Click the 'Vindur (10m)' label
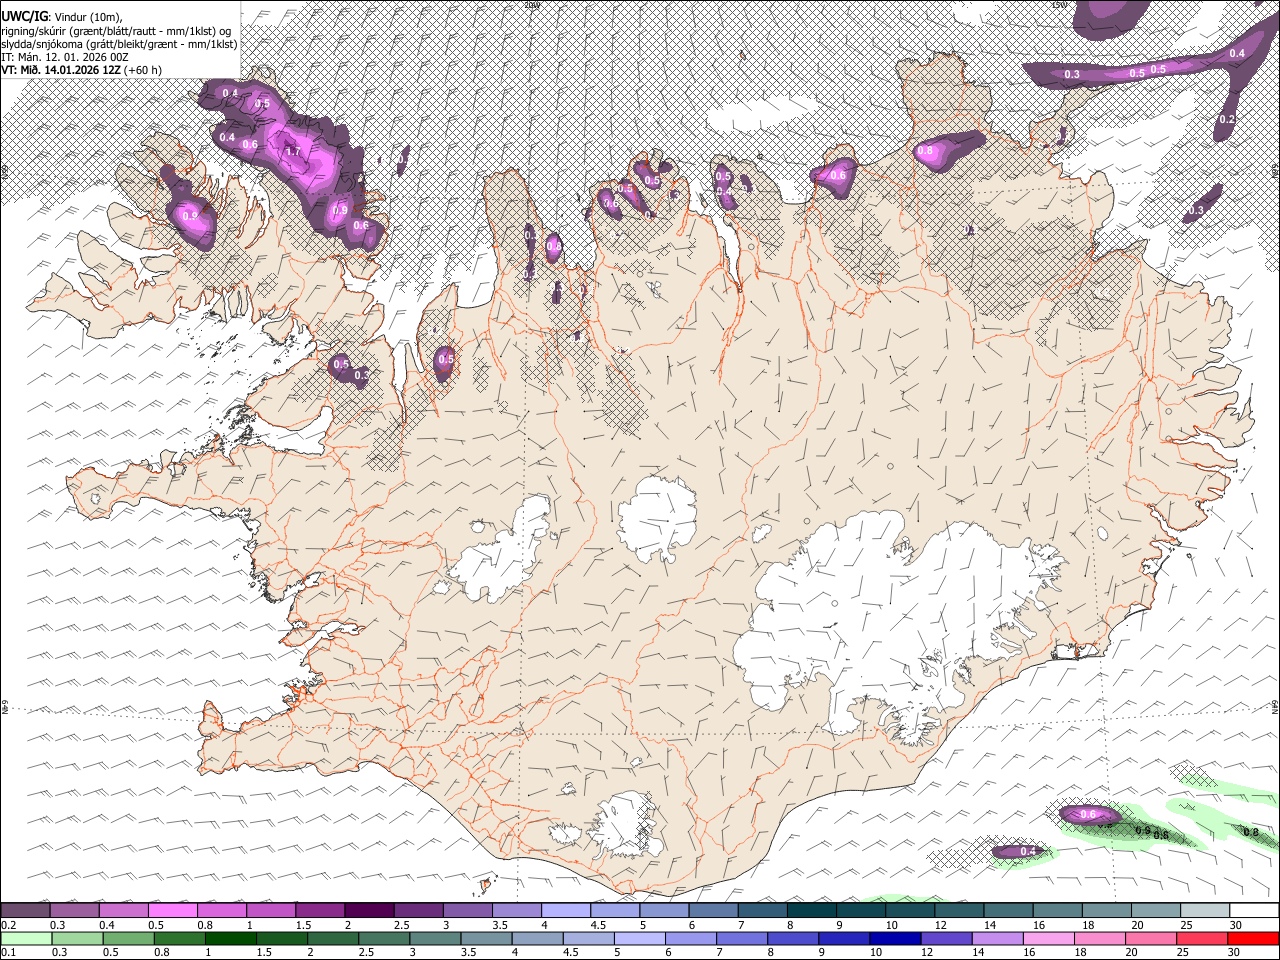The height and width of the screenshot is (960, 1280). (86, 17)
